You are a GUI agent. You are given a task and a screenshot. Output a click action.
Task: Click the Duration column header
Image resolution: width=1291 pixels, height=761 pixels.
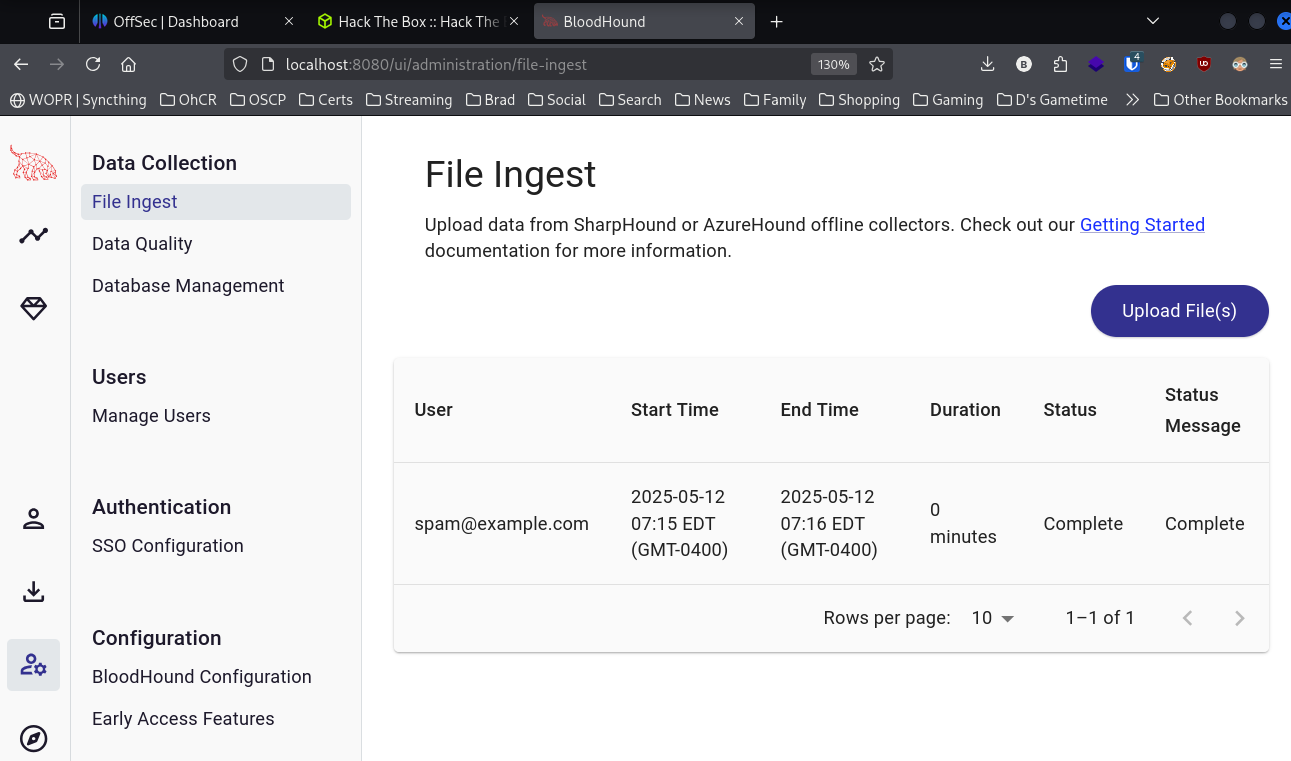click(x=965, y=410)
